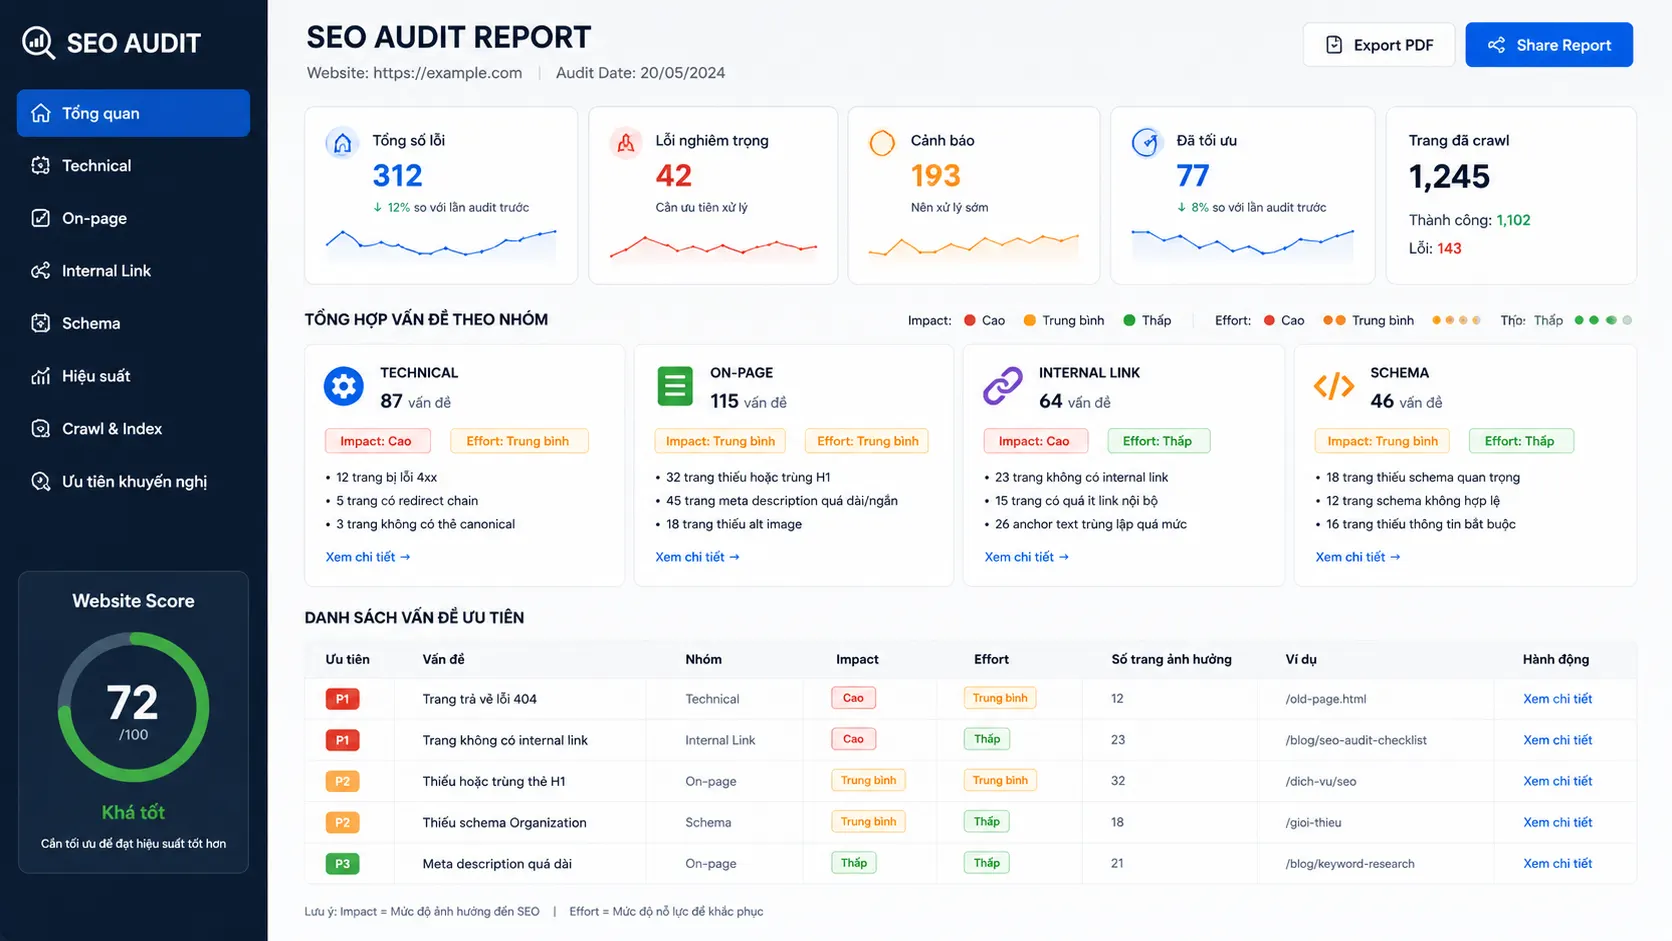The height and width of the screenshot is (941, 1672).
Task: Click the Schema sidebar icon
Action: pos(41,323)
